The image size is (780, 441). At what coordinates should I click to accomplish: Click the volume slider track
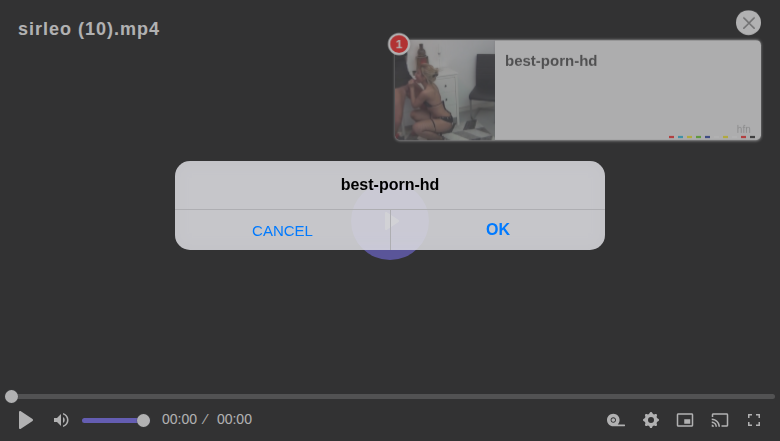click(113, 421)
